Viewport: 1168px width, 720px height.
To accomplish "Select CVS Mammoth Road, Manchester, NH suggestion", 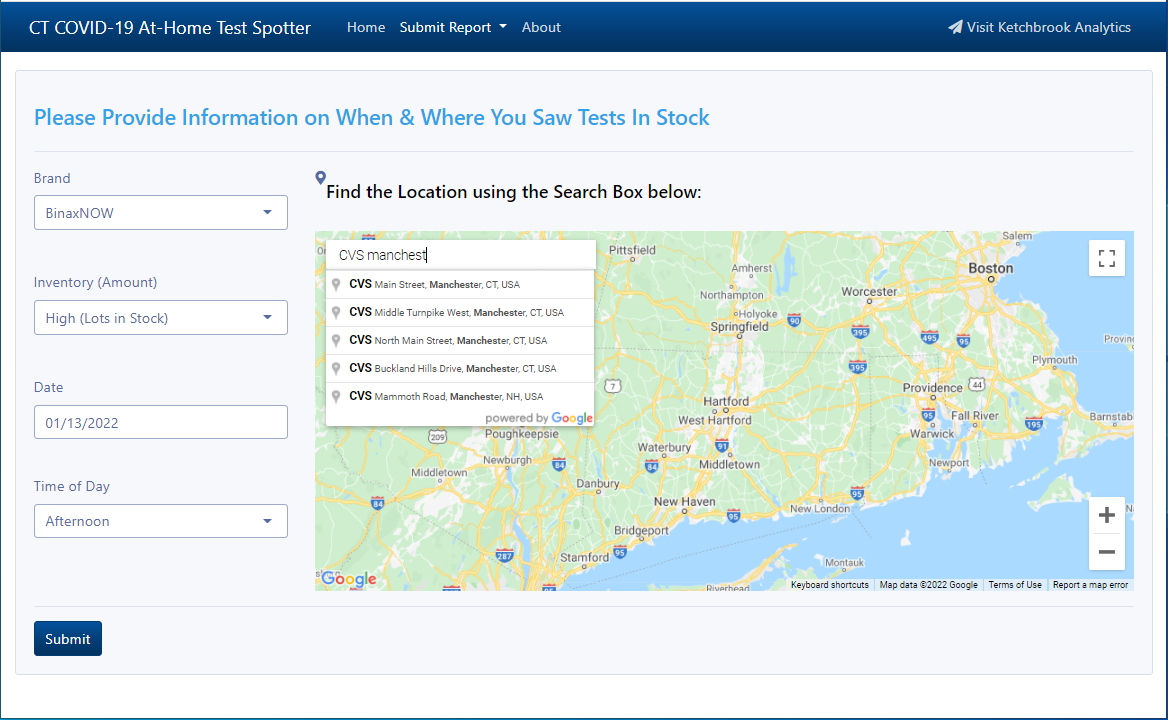I will click(460, 396).
